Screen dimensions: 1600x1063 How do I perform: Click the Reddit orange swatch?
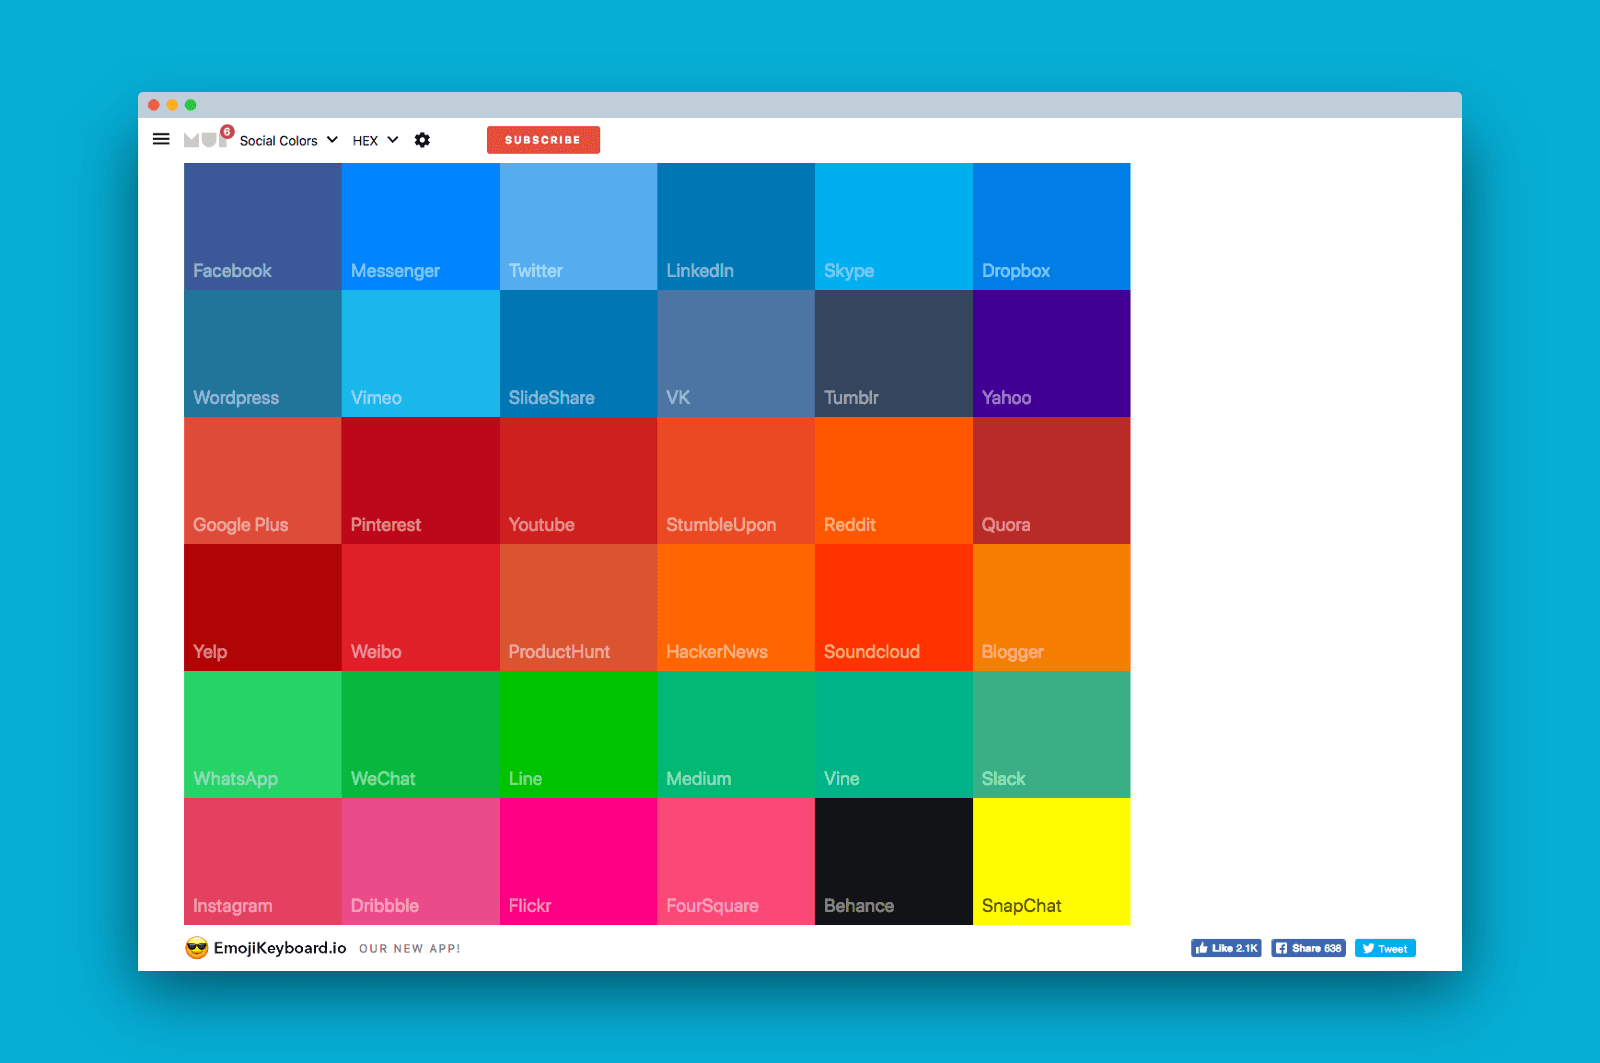pos(893,480)
